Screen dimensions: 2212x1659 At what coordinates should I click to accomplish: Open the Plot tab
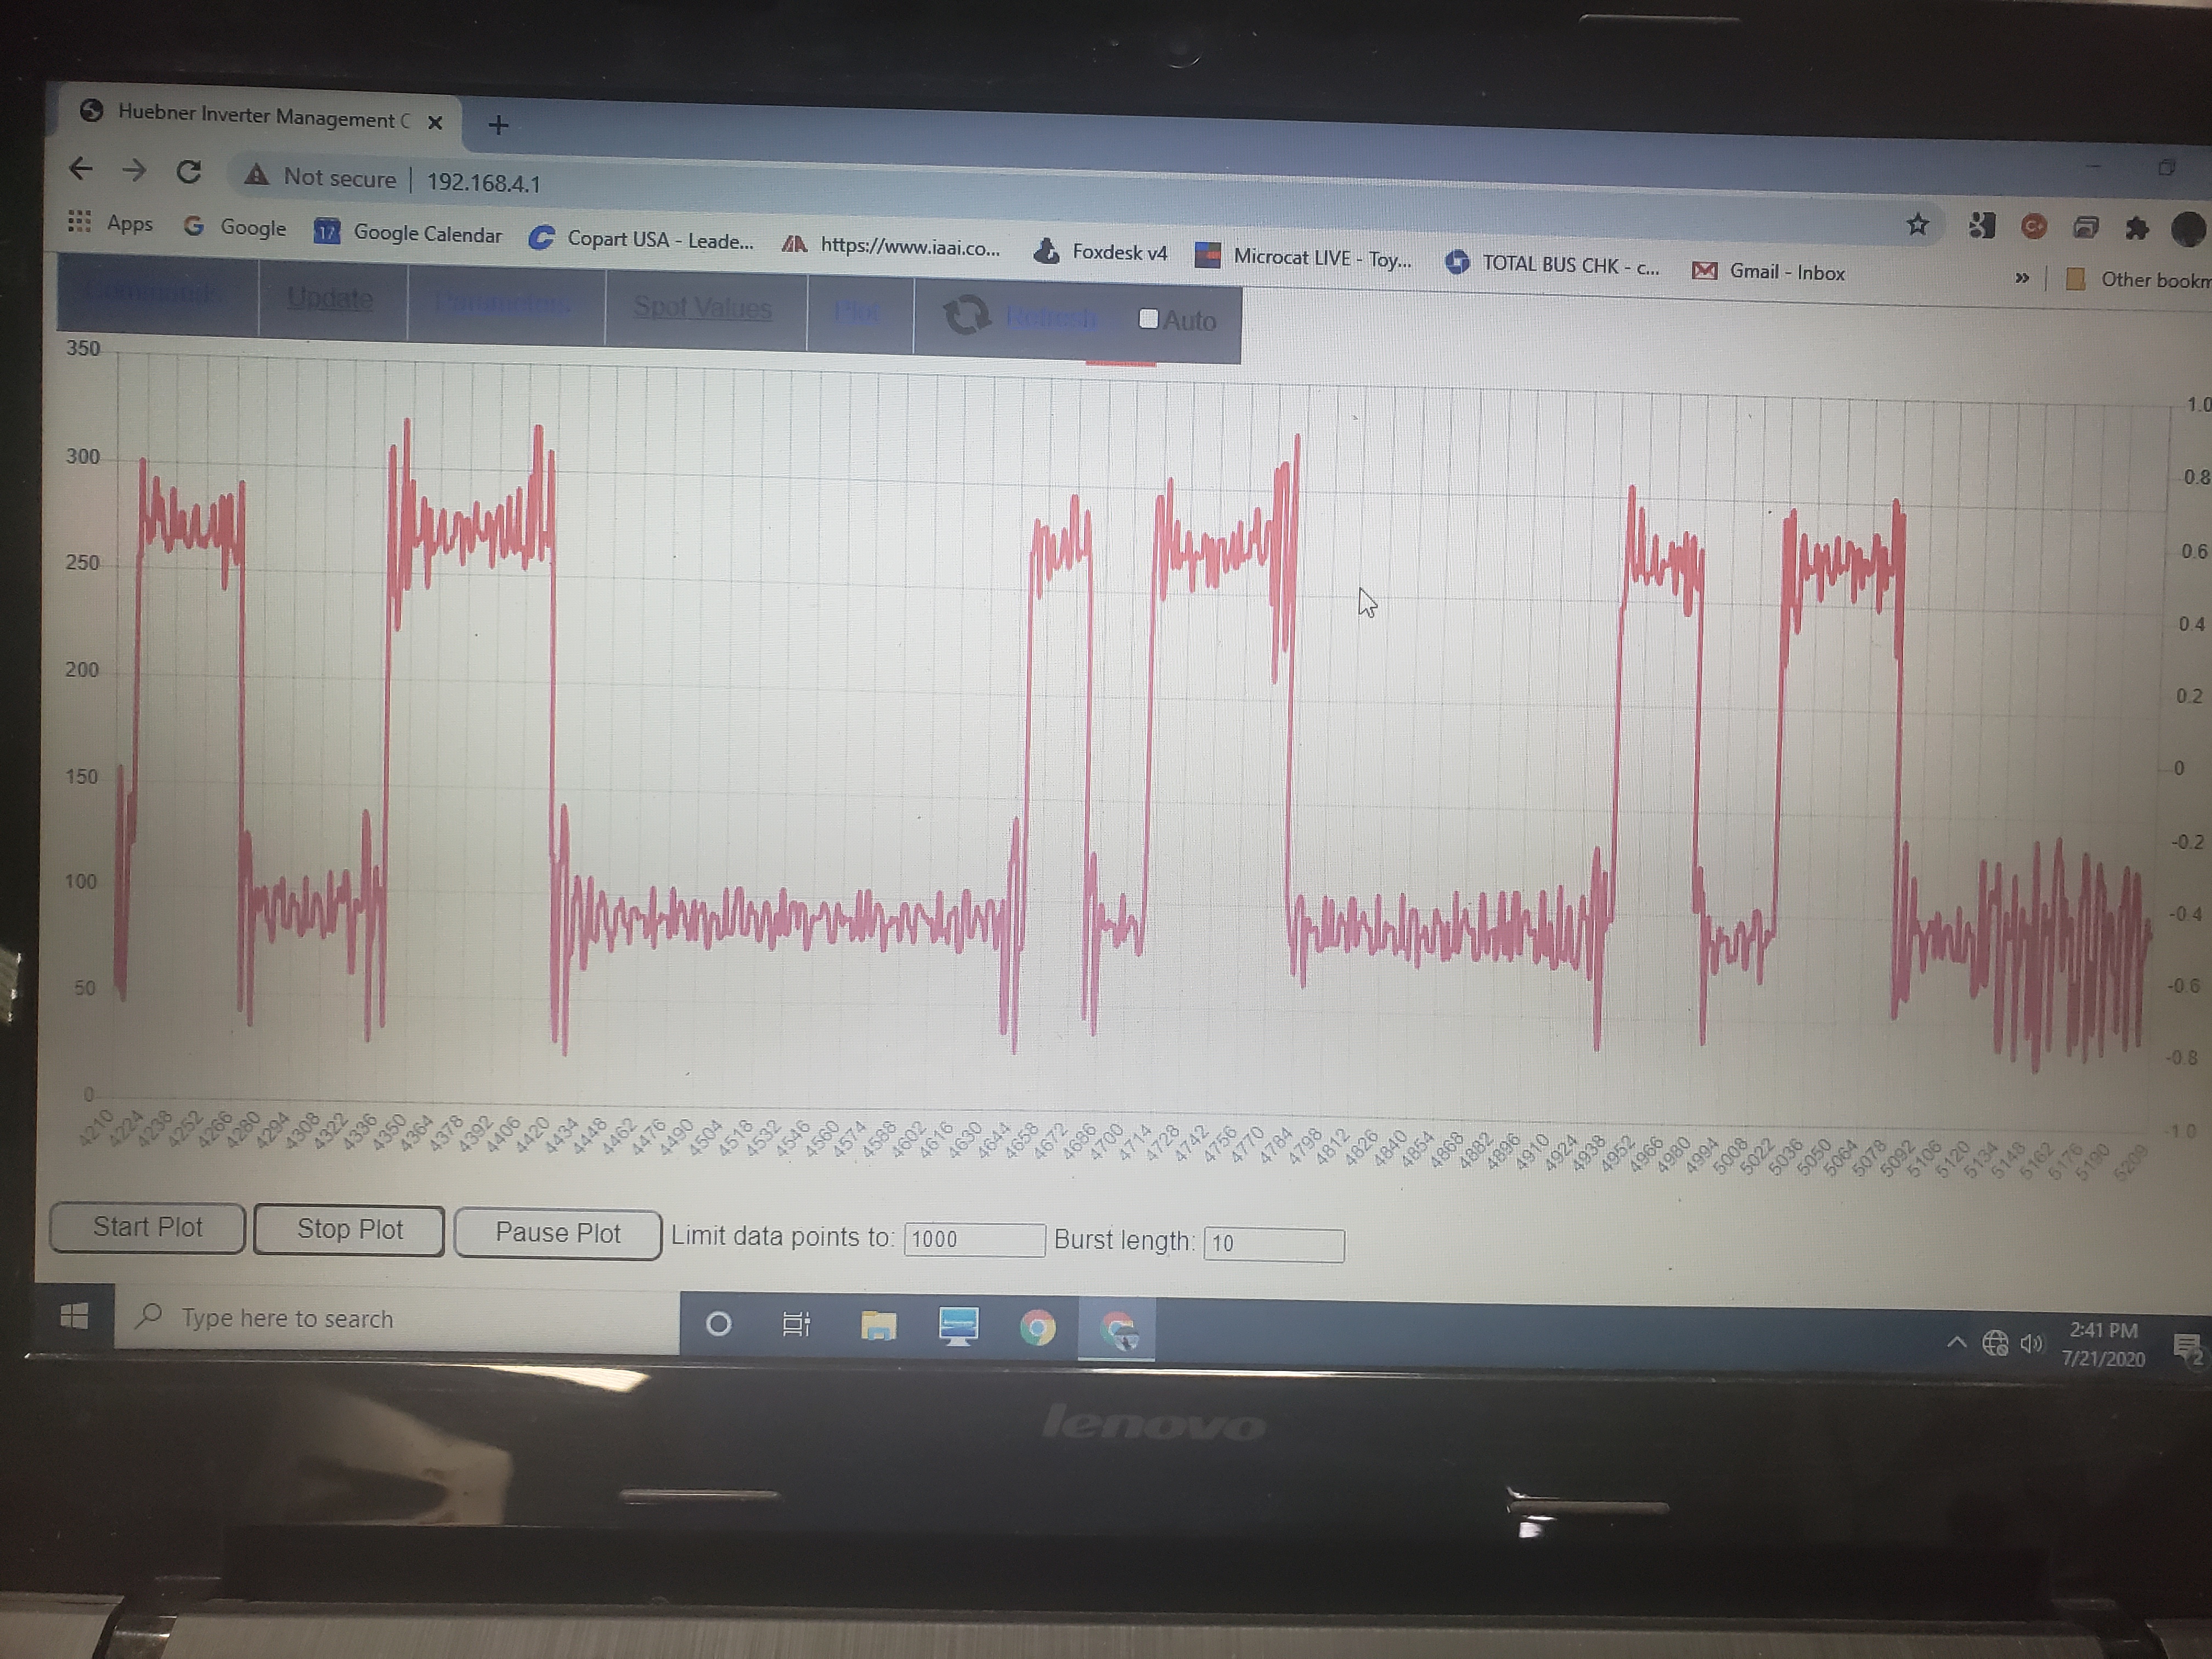pyautogui.click(x=857, y=313)
